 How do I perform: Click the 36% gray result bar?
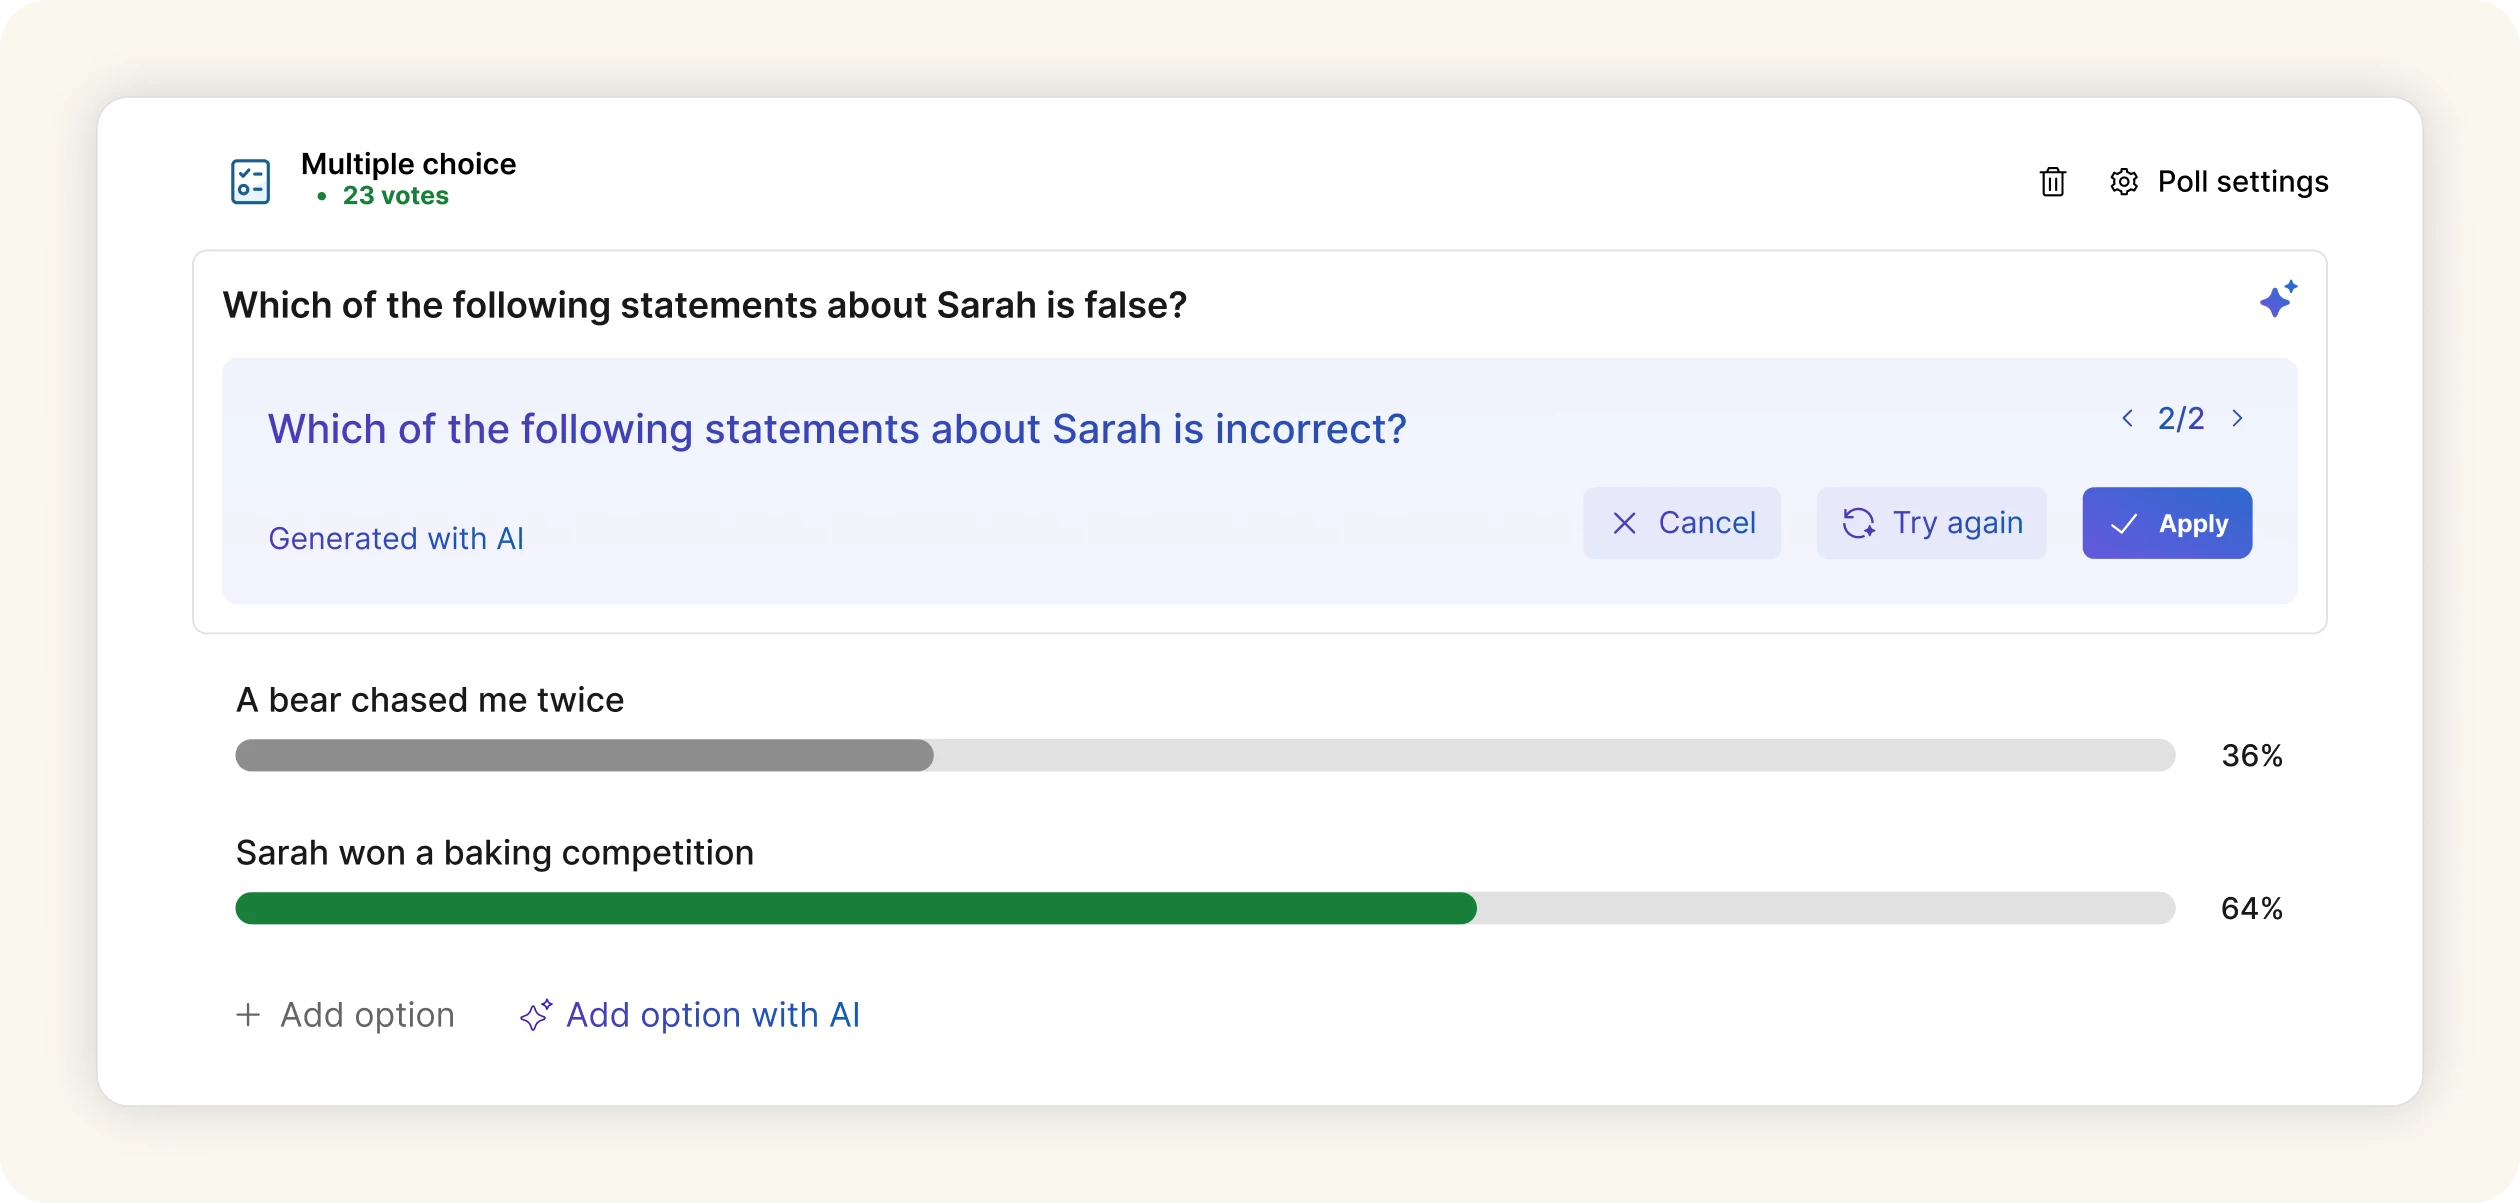(x=584, y=755)
